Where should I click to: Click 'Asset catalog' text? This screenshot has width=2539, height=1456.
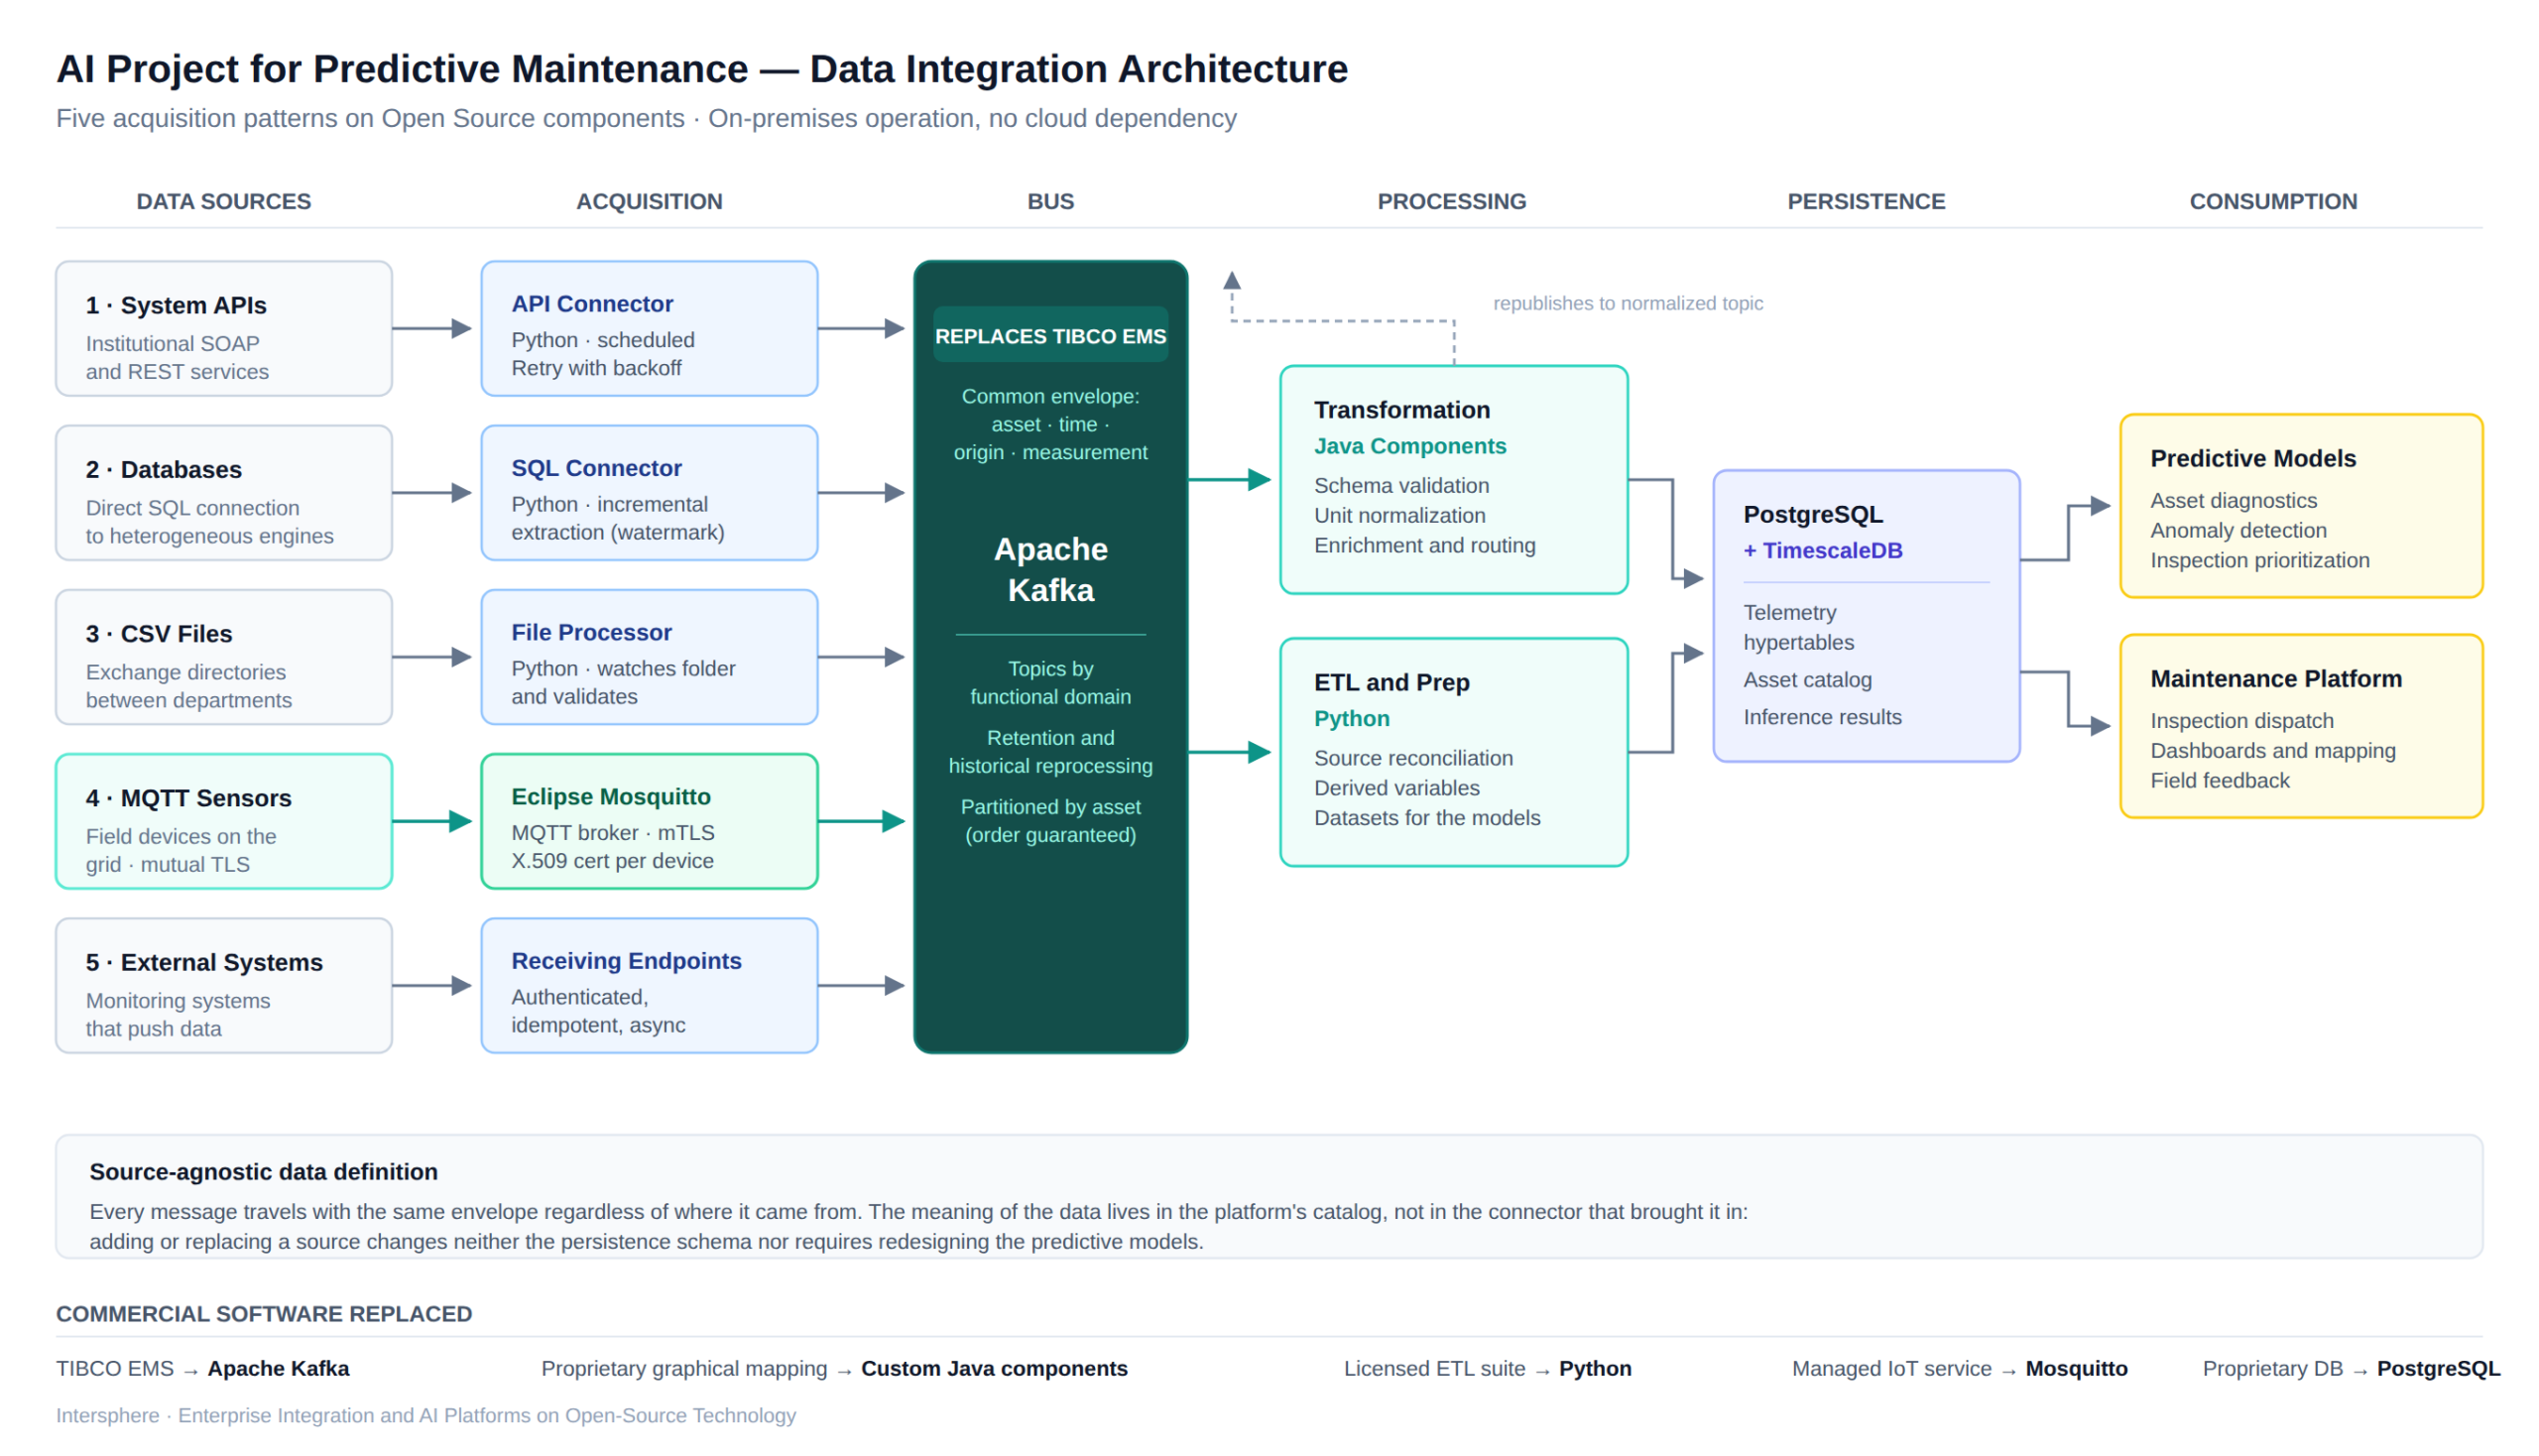coord(1808,680)
